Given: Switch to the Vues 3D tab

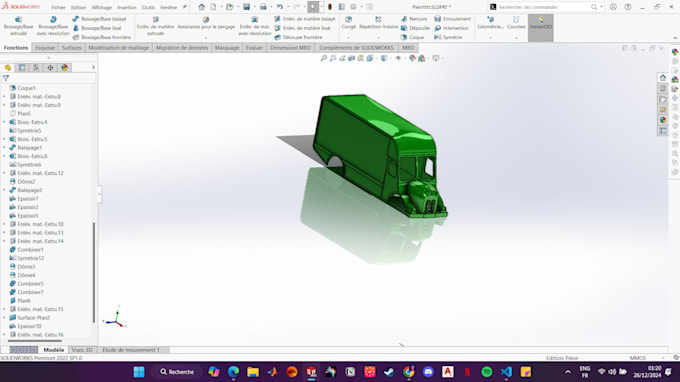Looking at the screenshot, I should (x=82, y=350).
